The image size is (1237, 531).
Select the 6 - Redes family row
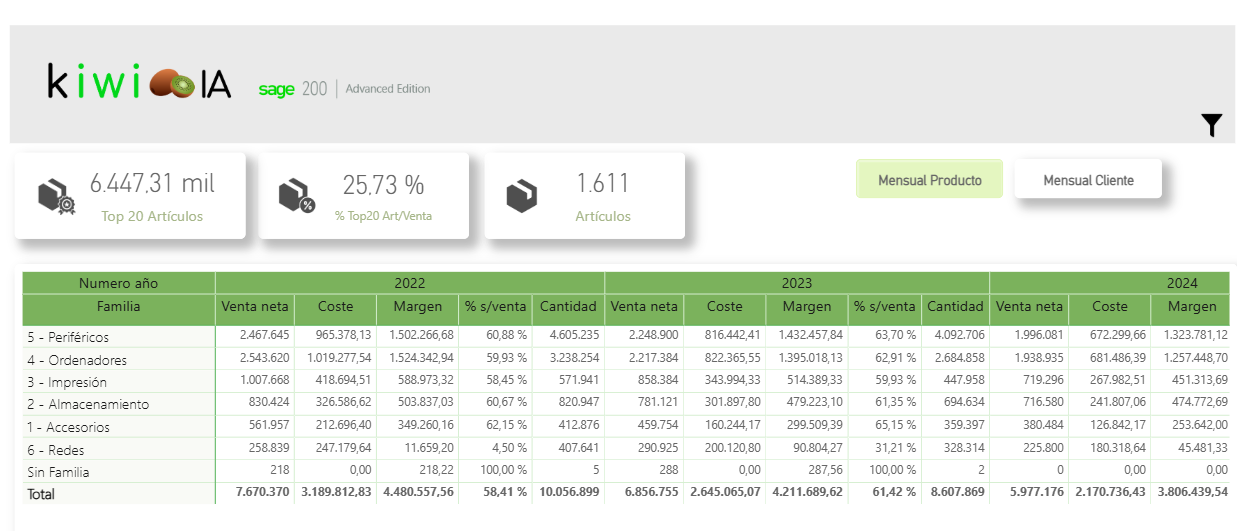coord(56,450)
